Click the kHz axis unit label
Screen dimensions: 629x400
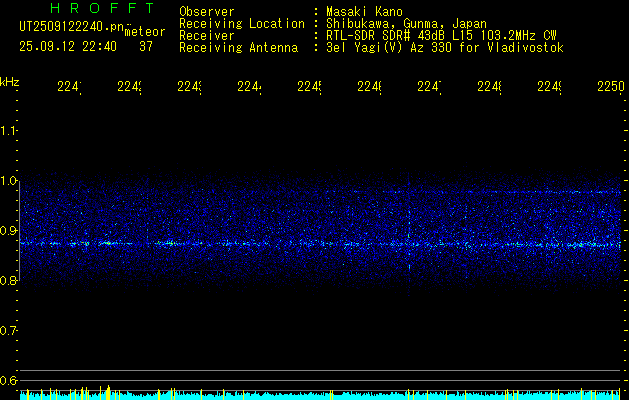tap(10, 82)
